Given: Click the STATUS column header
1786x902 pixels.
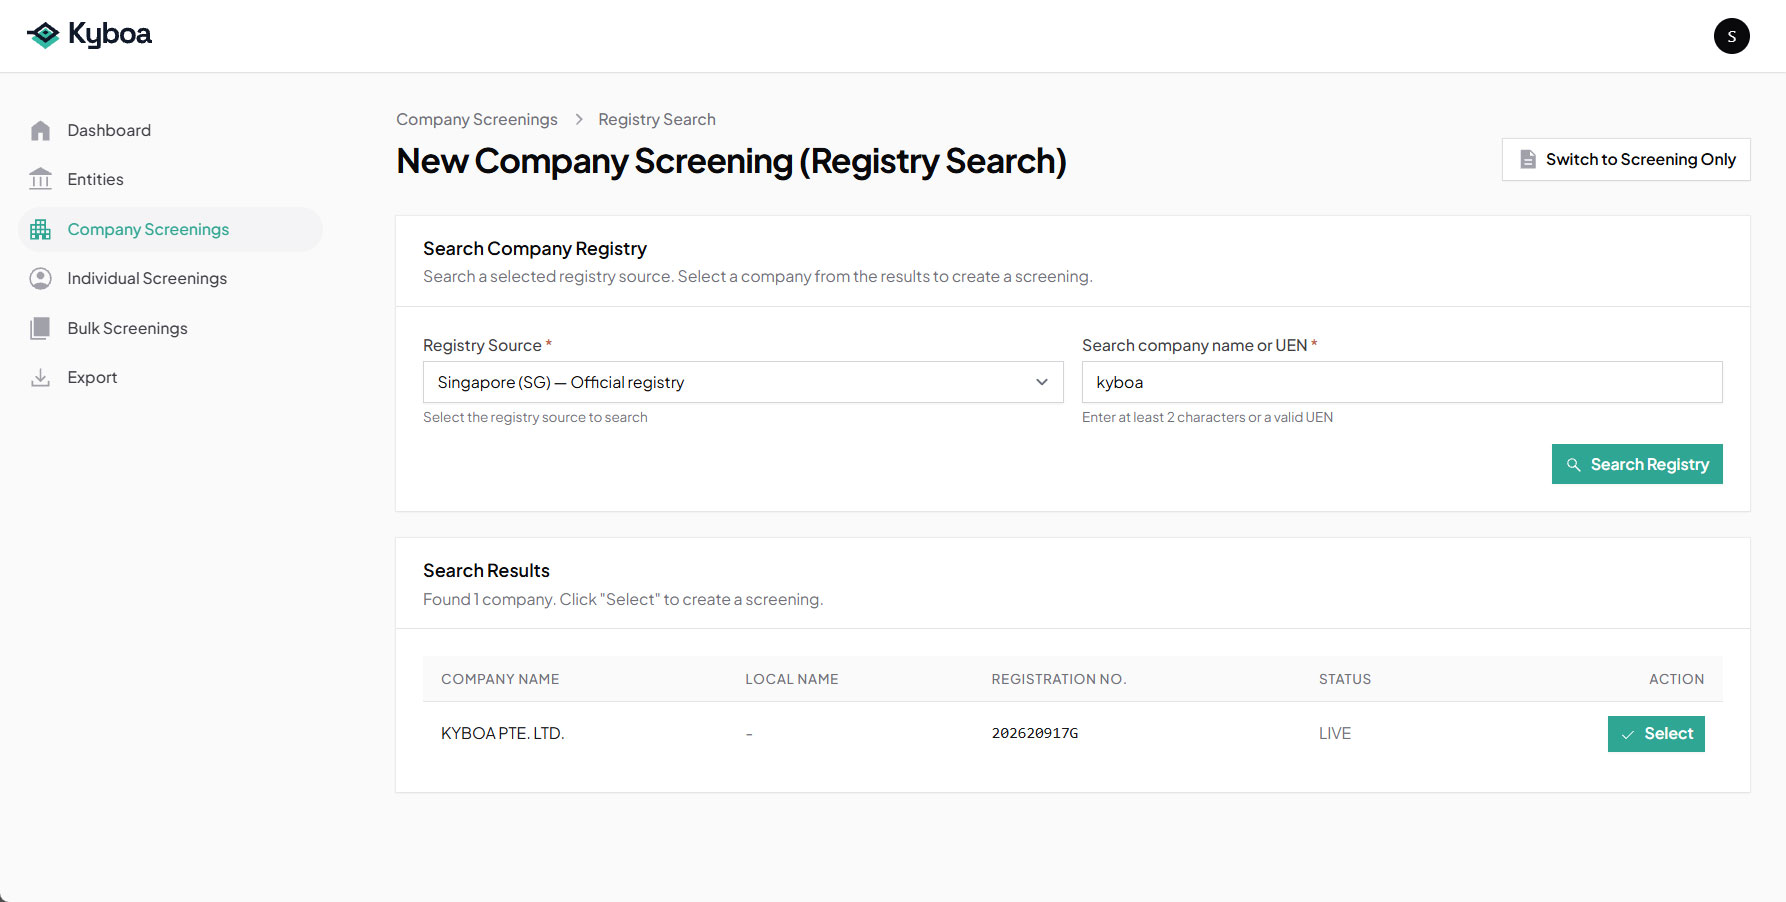Looking at the screenshot, I should click(x=1345, y=679).
